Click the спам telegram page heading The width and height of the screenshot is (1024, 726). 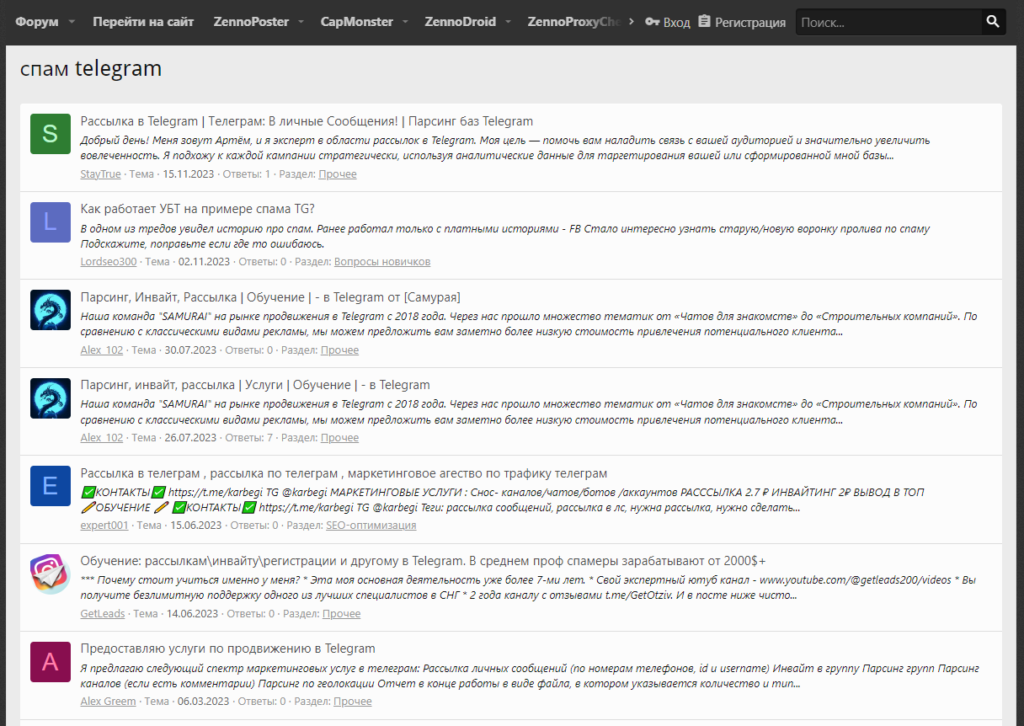(x=91, y=68)
